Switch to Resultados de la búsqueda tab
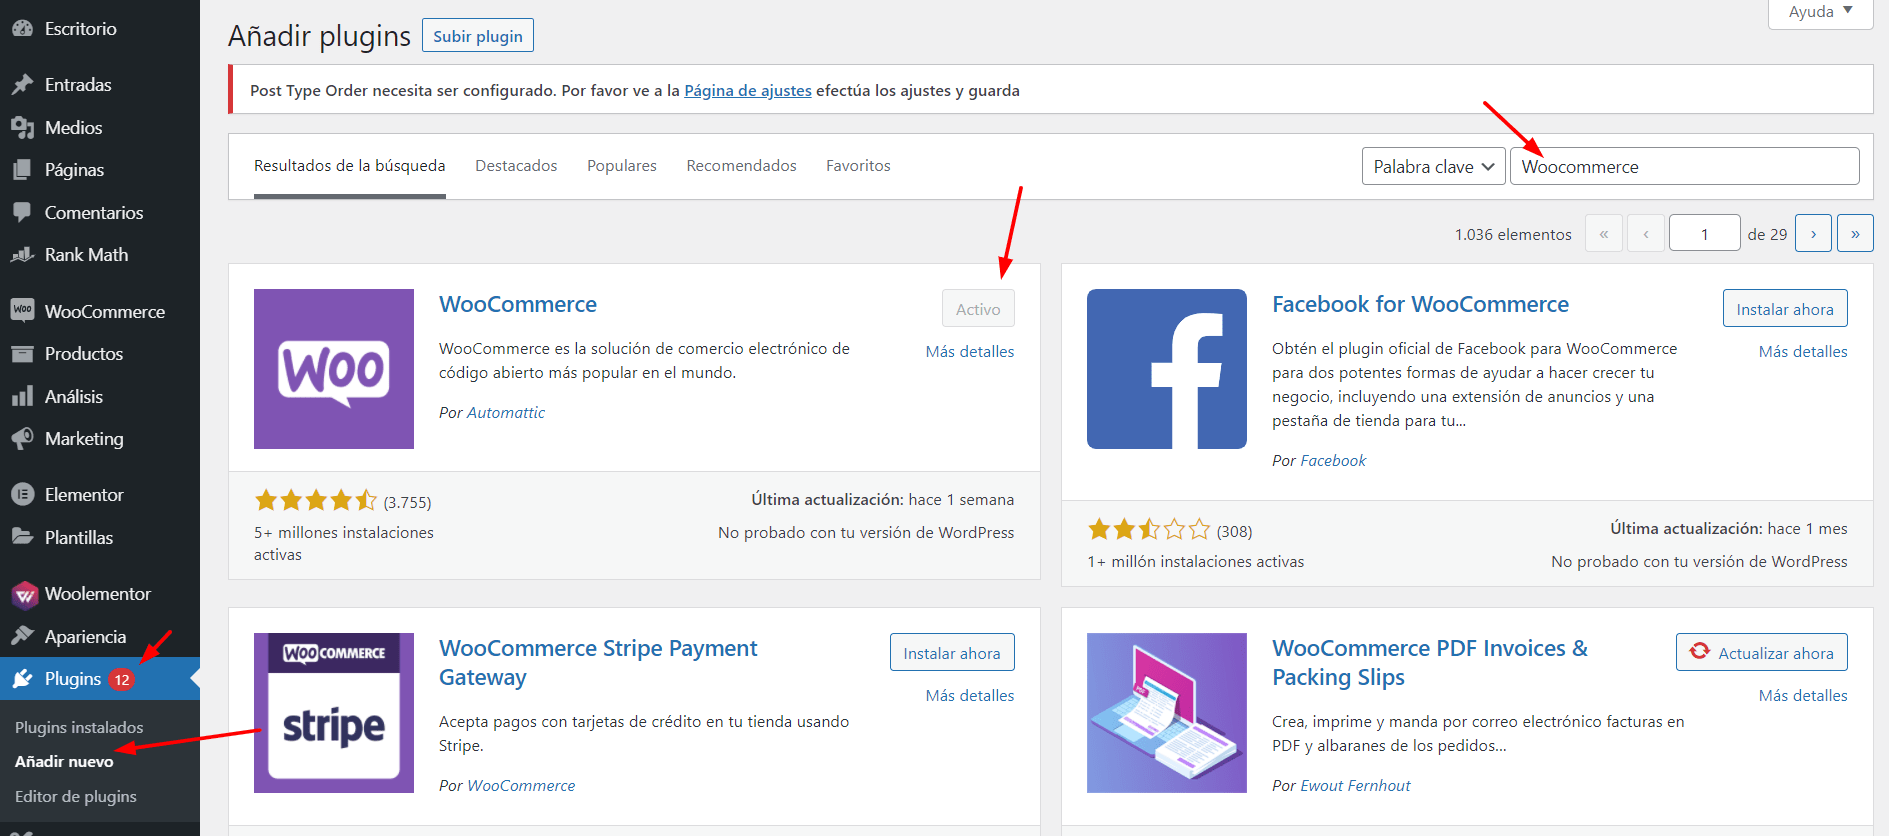Image resolution: width=1889 pixels, height=836 pixels. [x=350, y=166]
